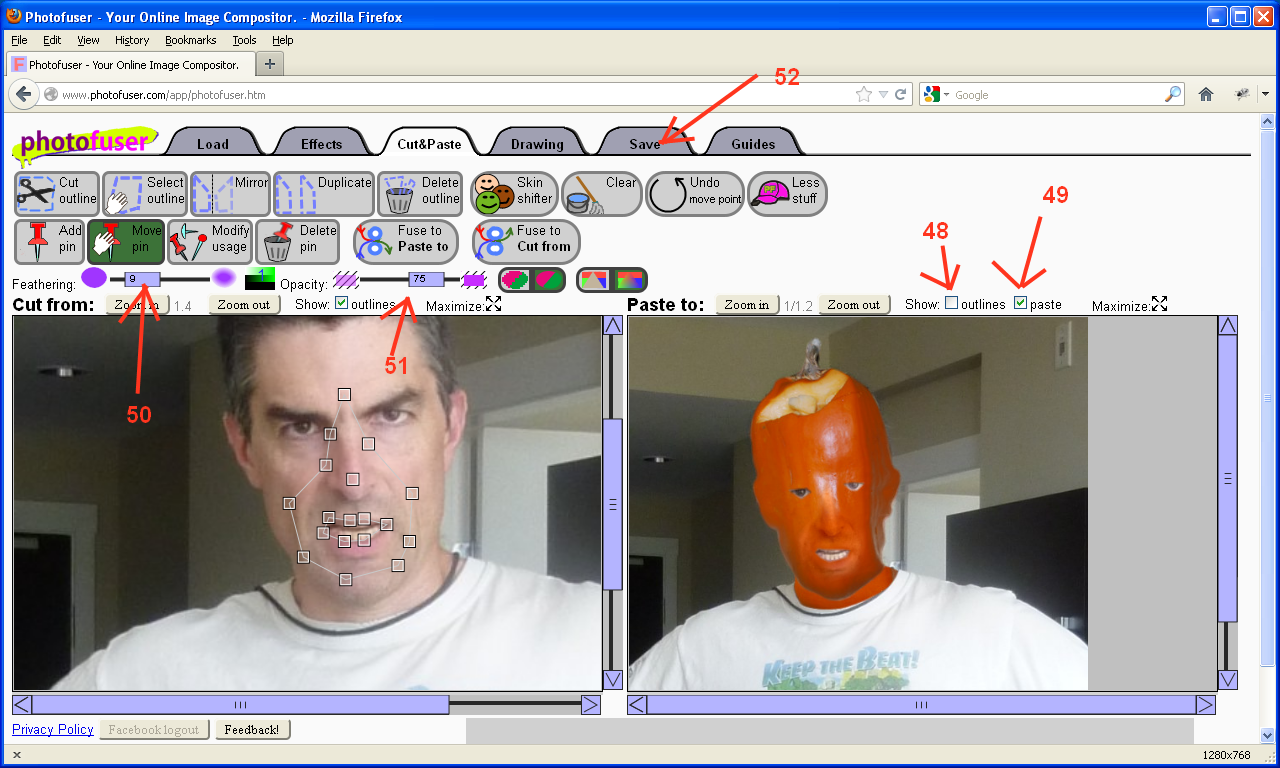This screenshot has height=768, width=1280.
Task: Uncheck the paste checkbox
Action: click(x=1020, y=302)
